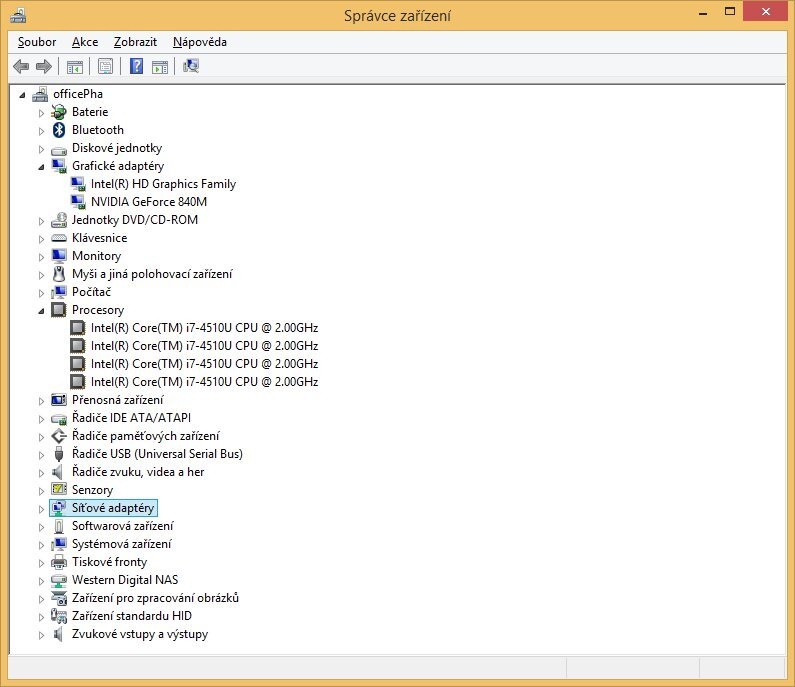The height and width of the screenshot is (687, 795).
Task: Click the blue Help question mark icon
Action: [x=136, y=66]
